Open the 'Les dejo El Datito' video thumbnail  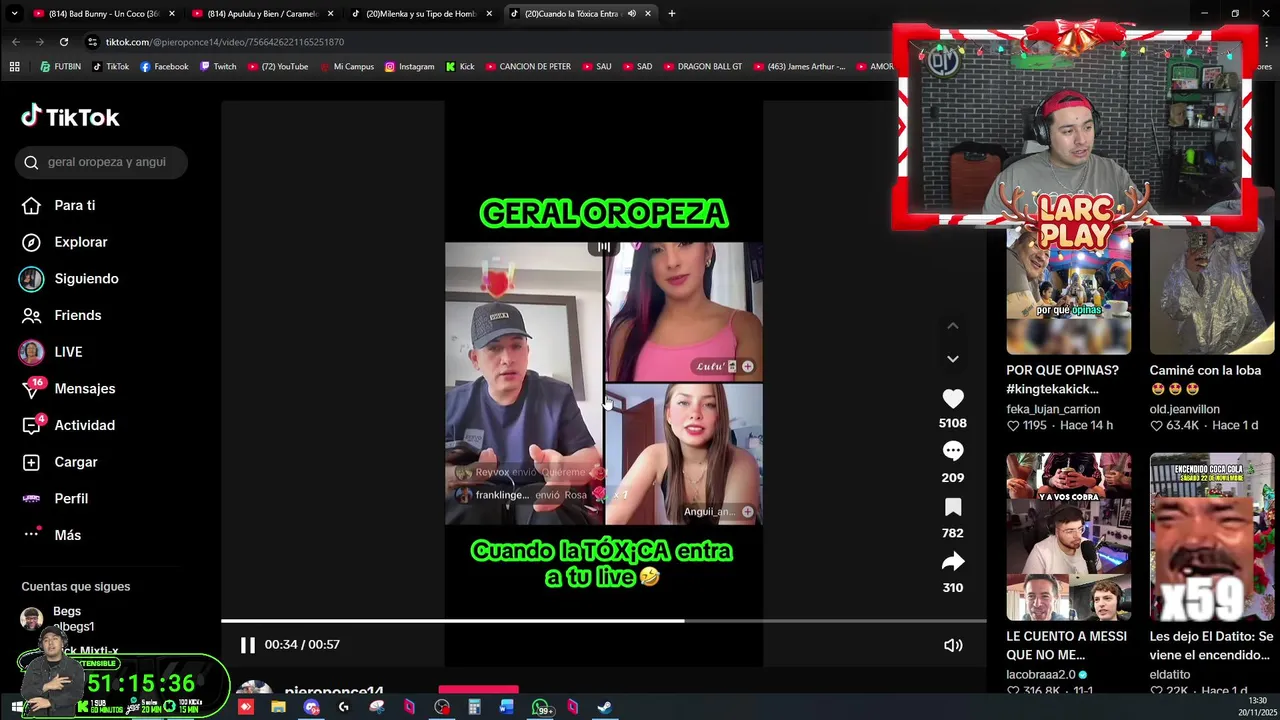pos(1212,537)
